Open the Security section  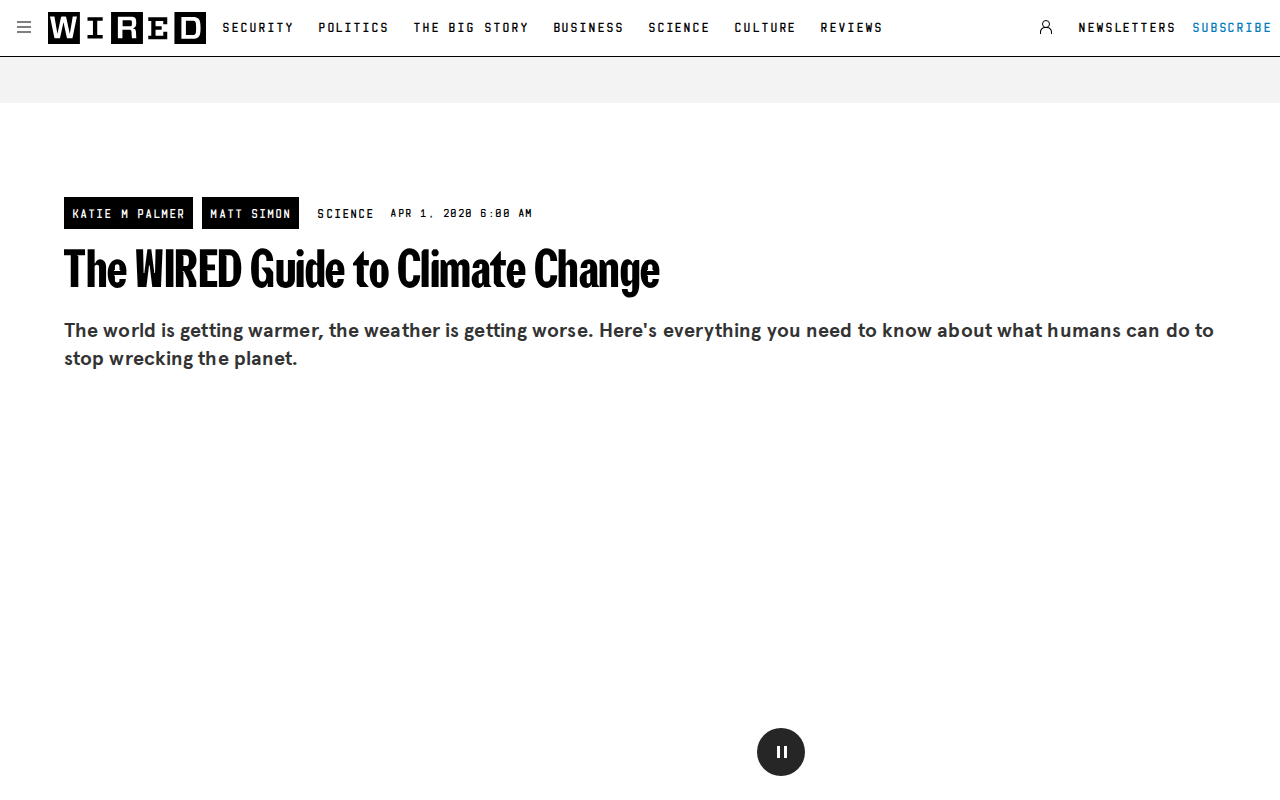258,28
